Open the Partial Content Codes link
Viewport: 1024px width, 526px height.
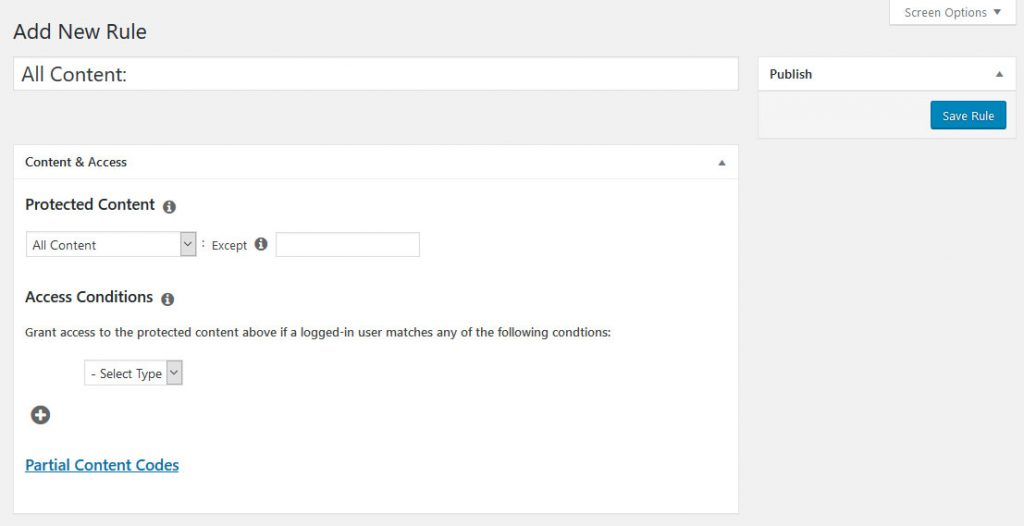[102, 465]
